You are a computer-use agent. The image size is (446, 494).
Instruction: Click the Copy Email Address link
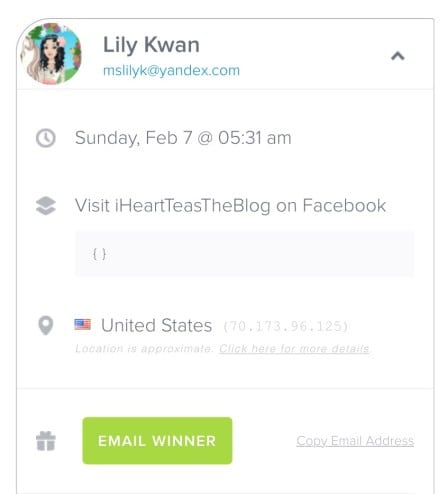355,441
